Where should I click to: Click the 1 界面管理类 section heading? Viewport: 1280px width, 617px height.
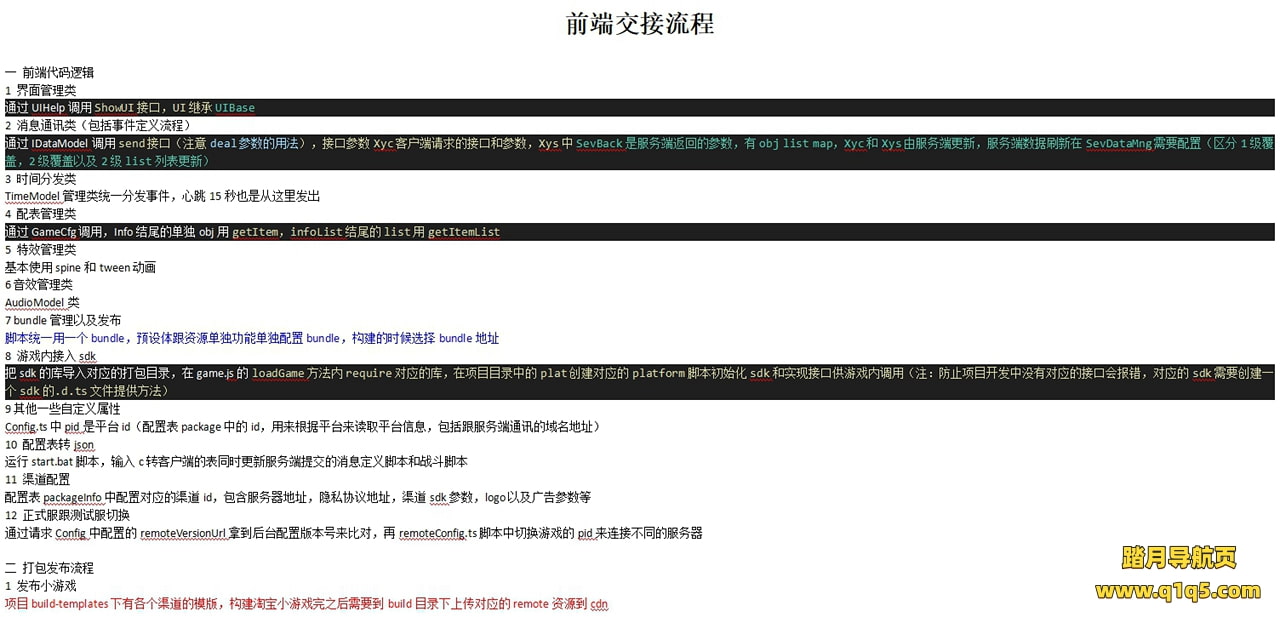pos(40,90)
